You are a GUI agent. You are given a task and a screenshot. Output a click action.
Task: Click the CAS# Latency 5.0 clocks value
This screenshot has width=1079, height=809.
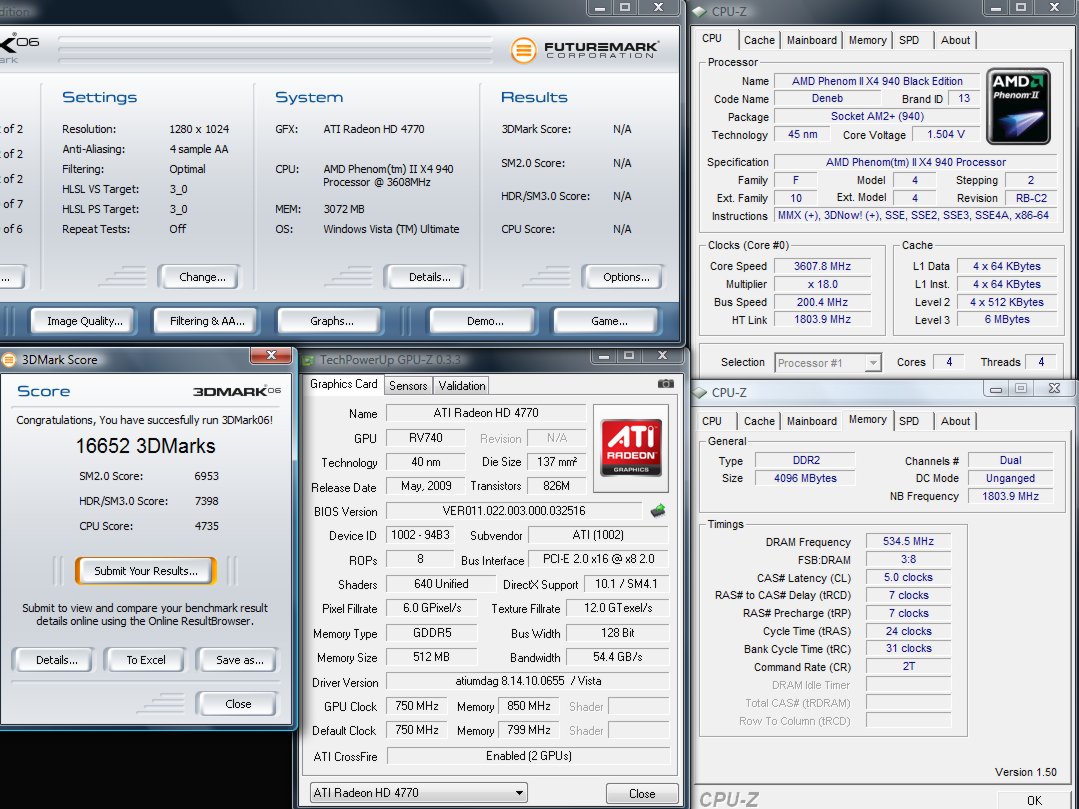pos(908,577)
